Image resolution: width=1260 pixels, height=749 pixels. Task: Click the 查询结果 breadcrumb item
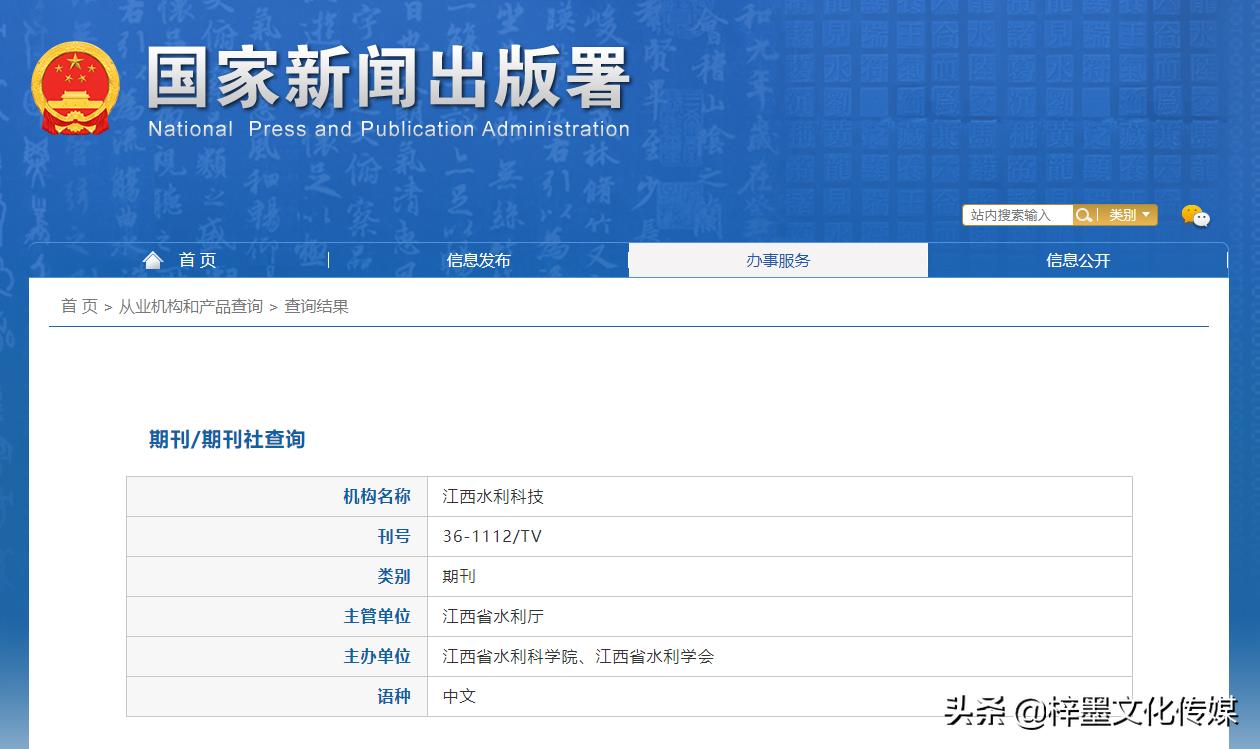(316, 306)
